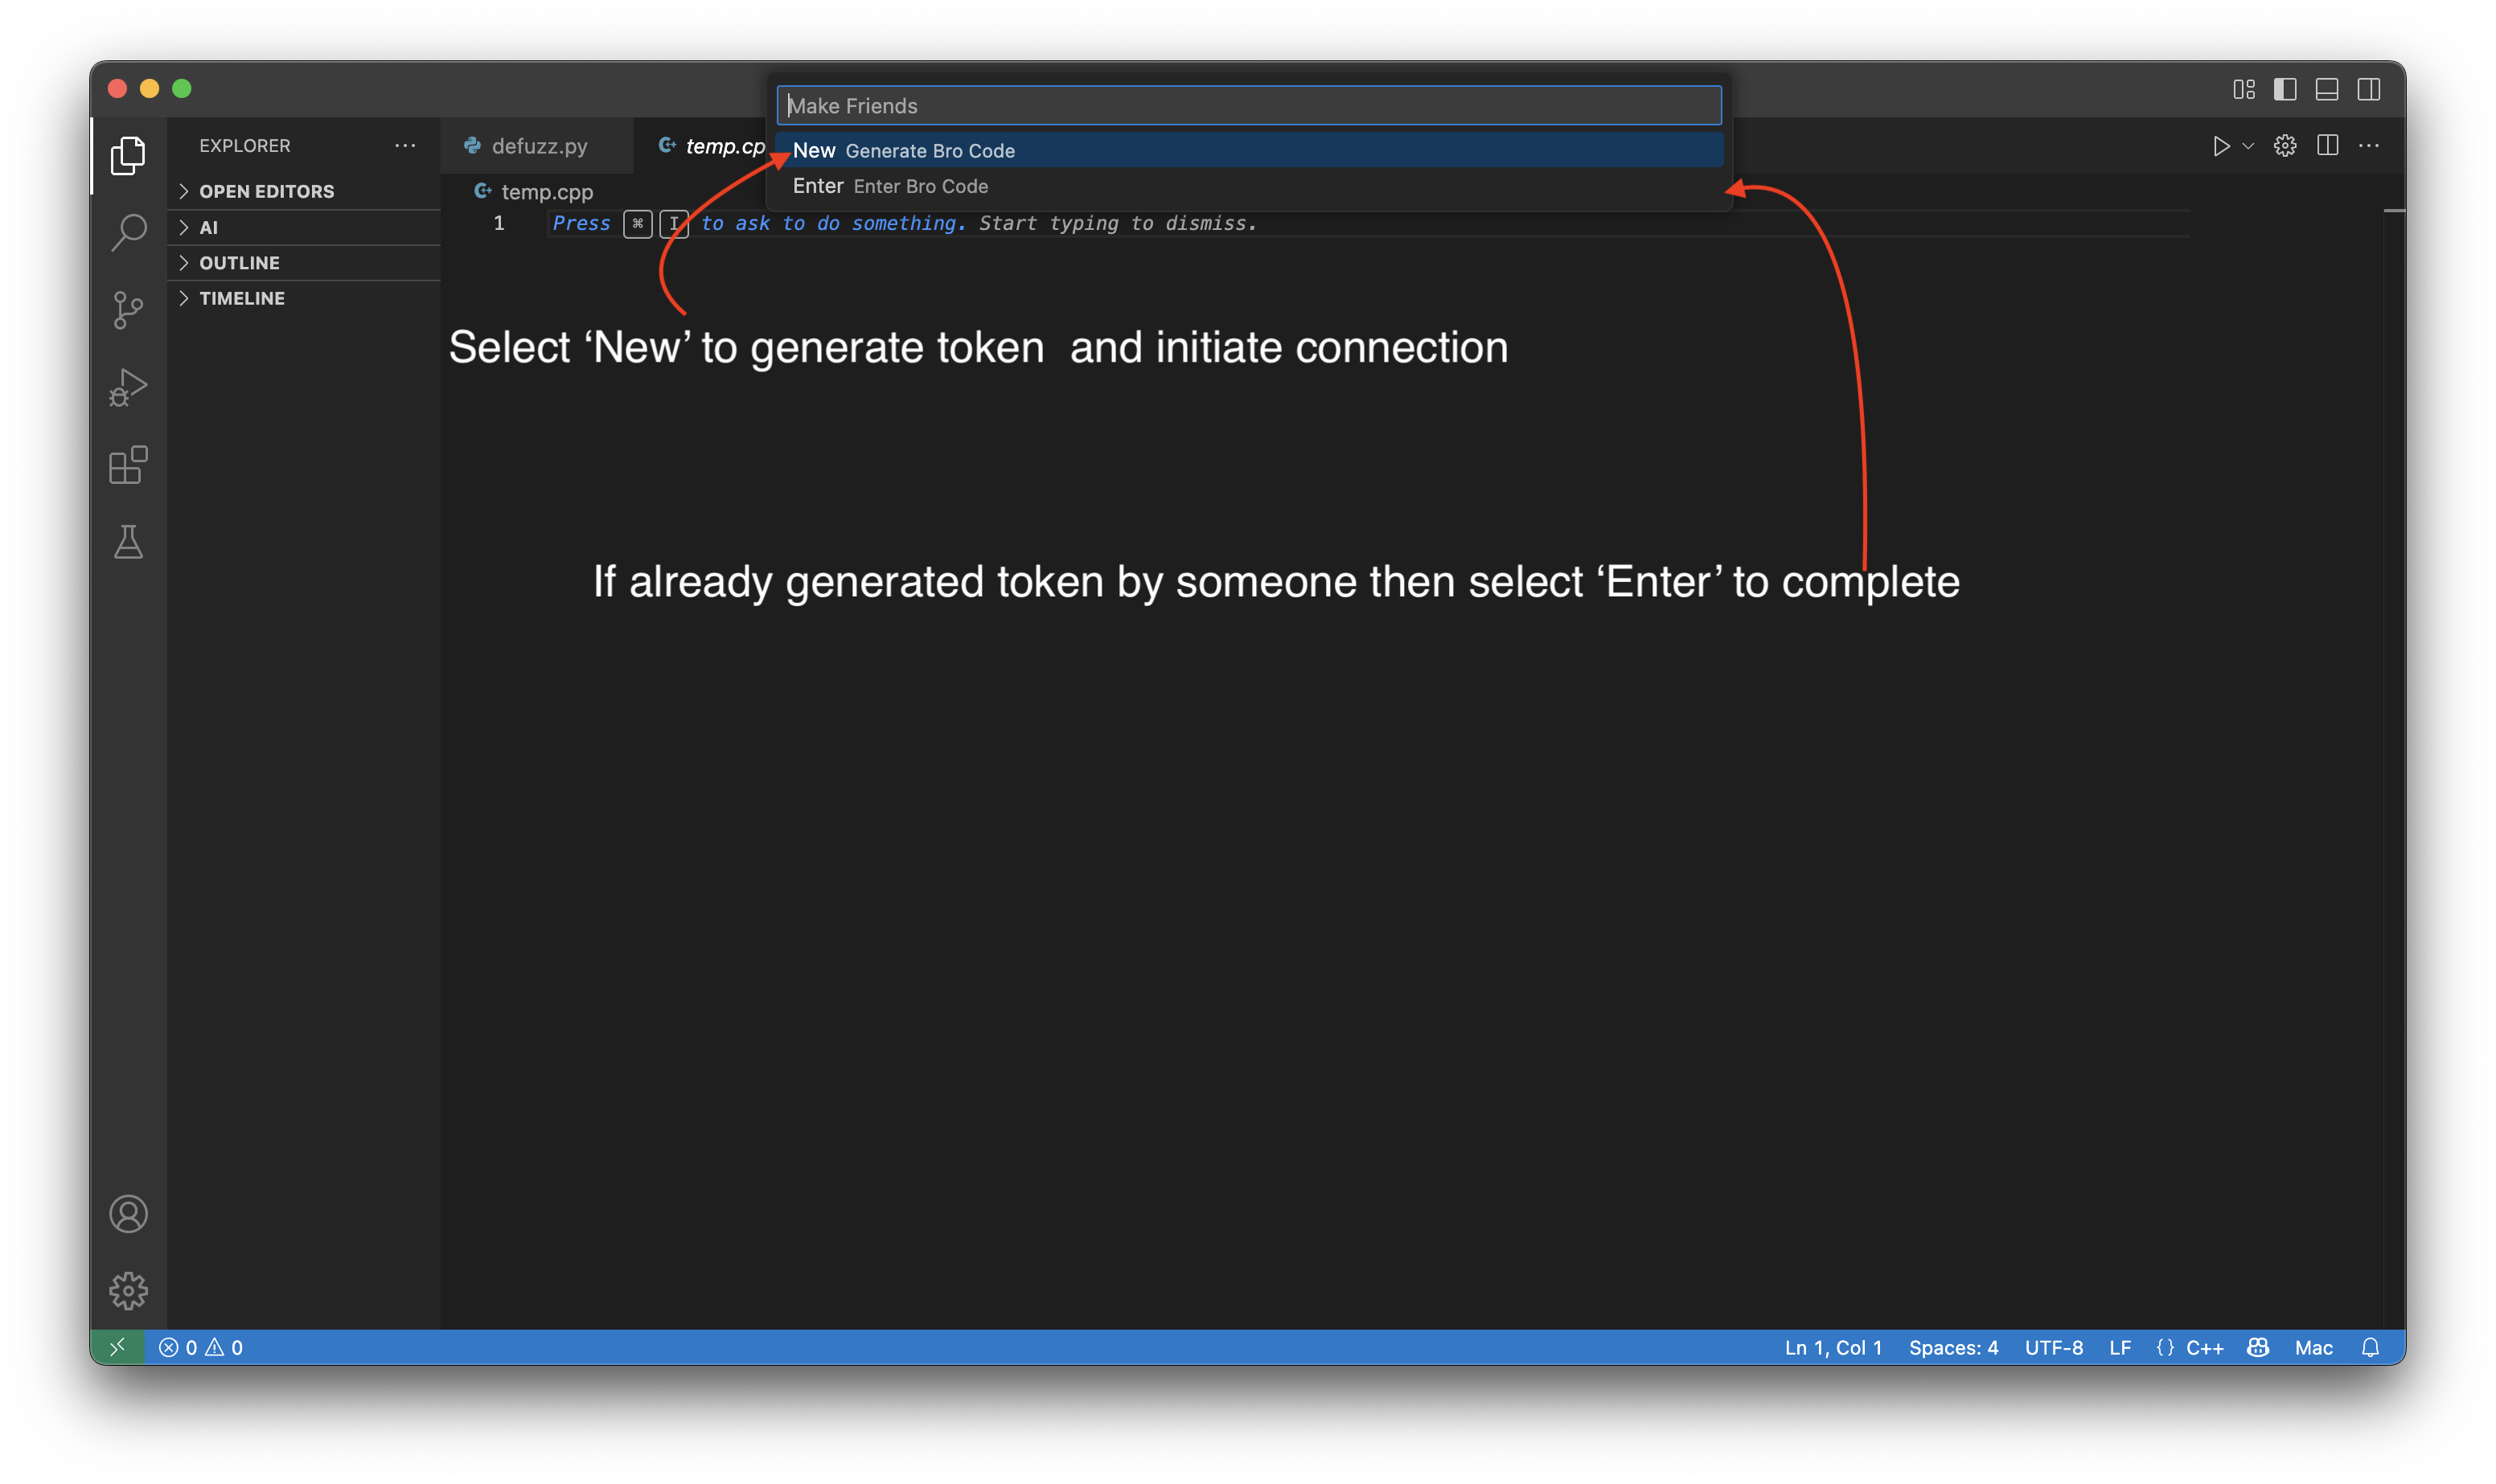
Task: Open the run button dropdown arrow
Action: (2248, 146)
